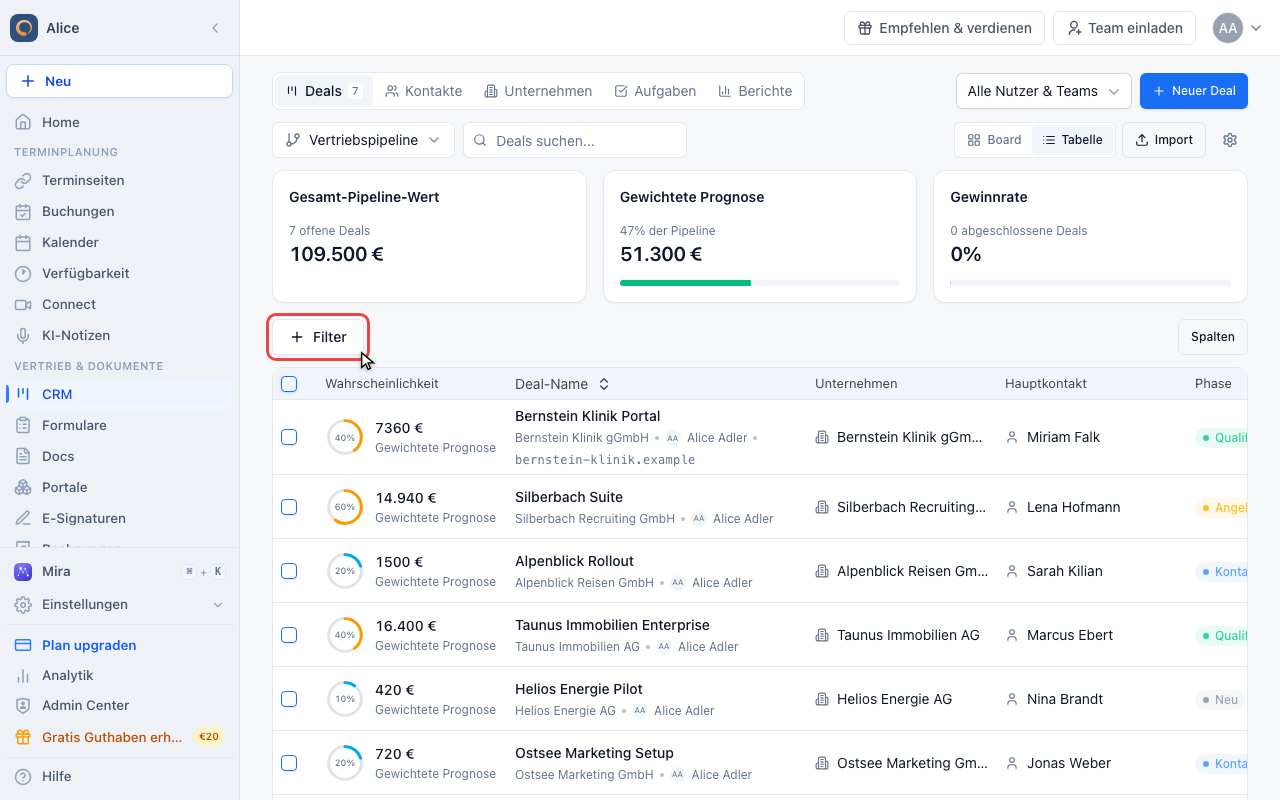Switch to the Kontakte tab
1280x800 pixels.
pos(424,91)
